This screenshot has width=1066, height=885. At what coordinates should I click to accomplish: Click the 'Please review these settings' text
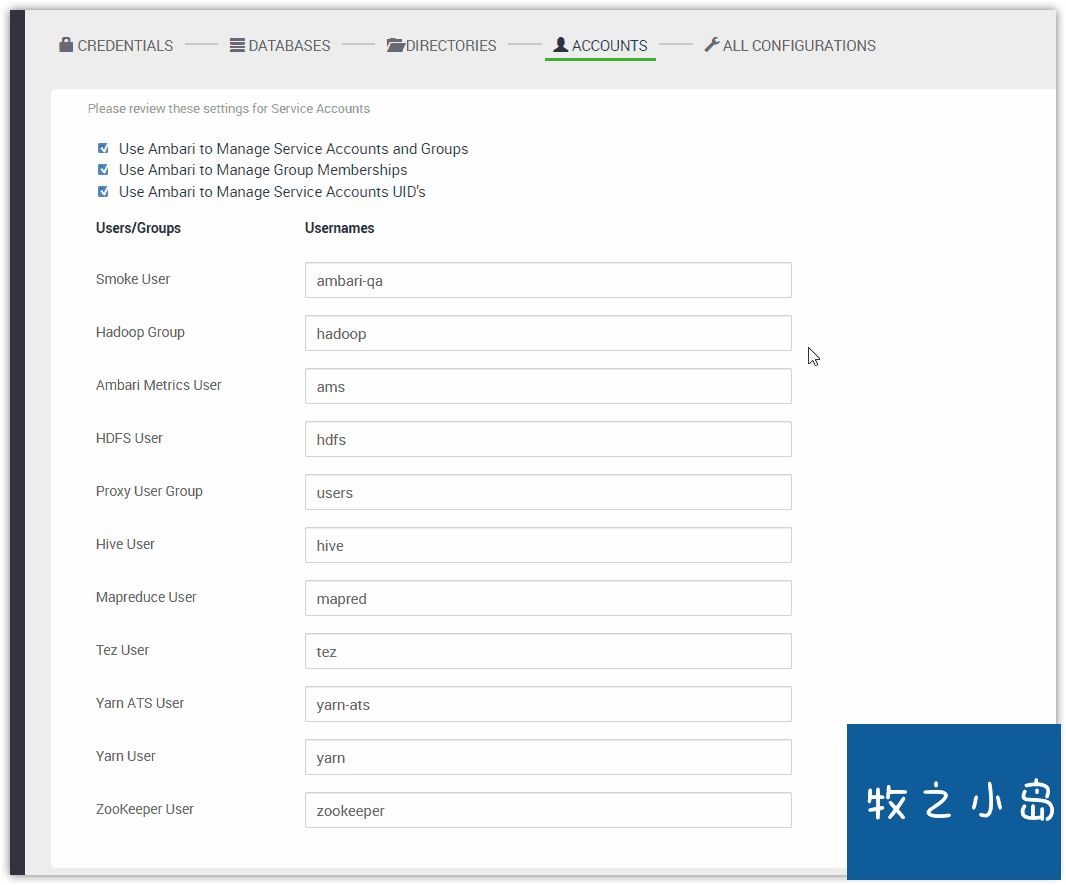228,109
